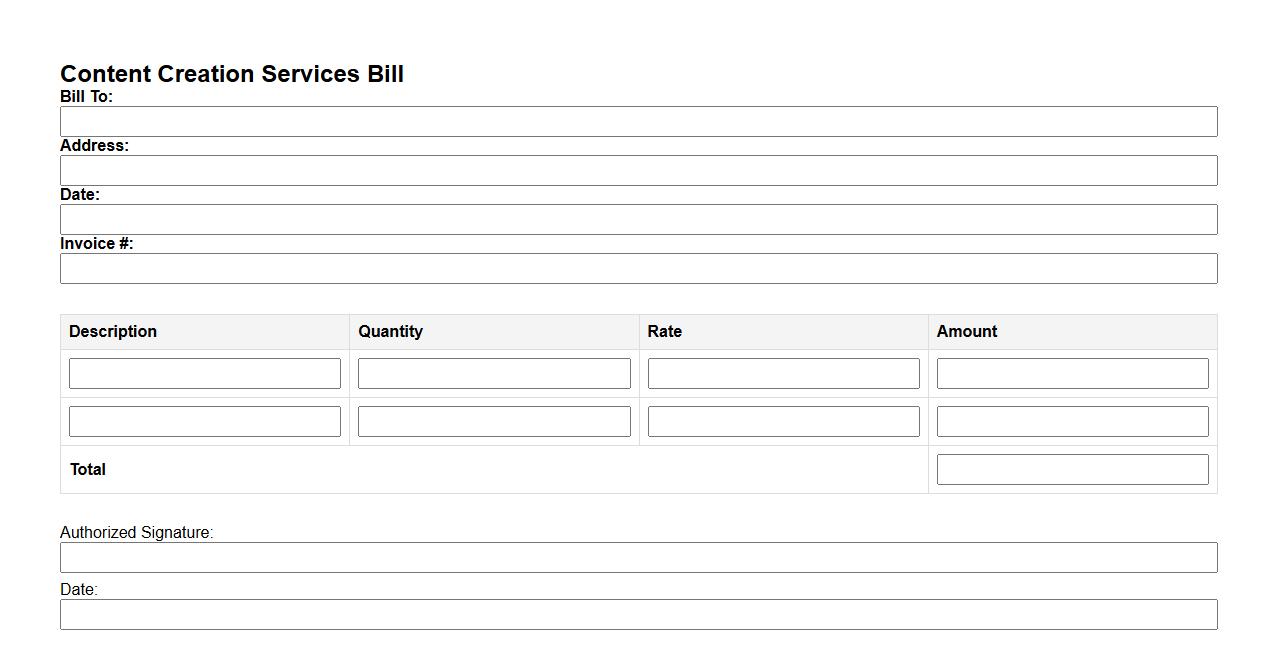Focus the Address text field
The width and height of the screenshot is (1278, 650).
click(638, 171)
